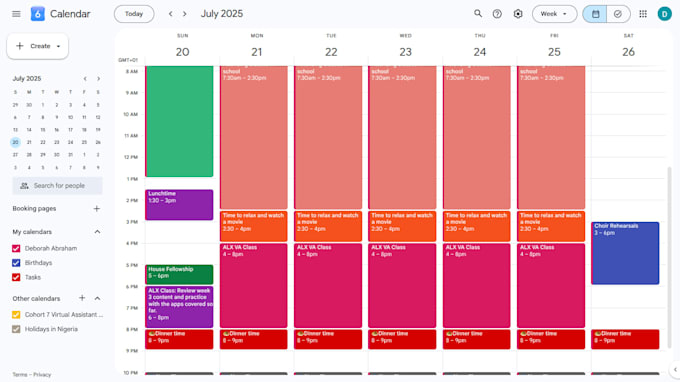Image resolution: width=680 pixels, height=382 pixels.
Task: Open Saturday Dinner time event
Action: [625, 339]
